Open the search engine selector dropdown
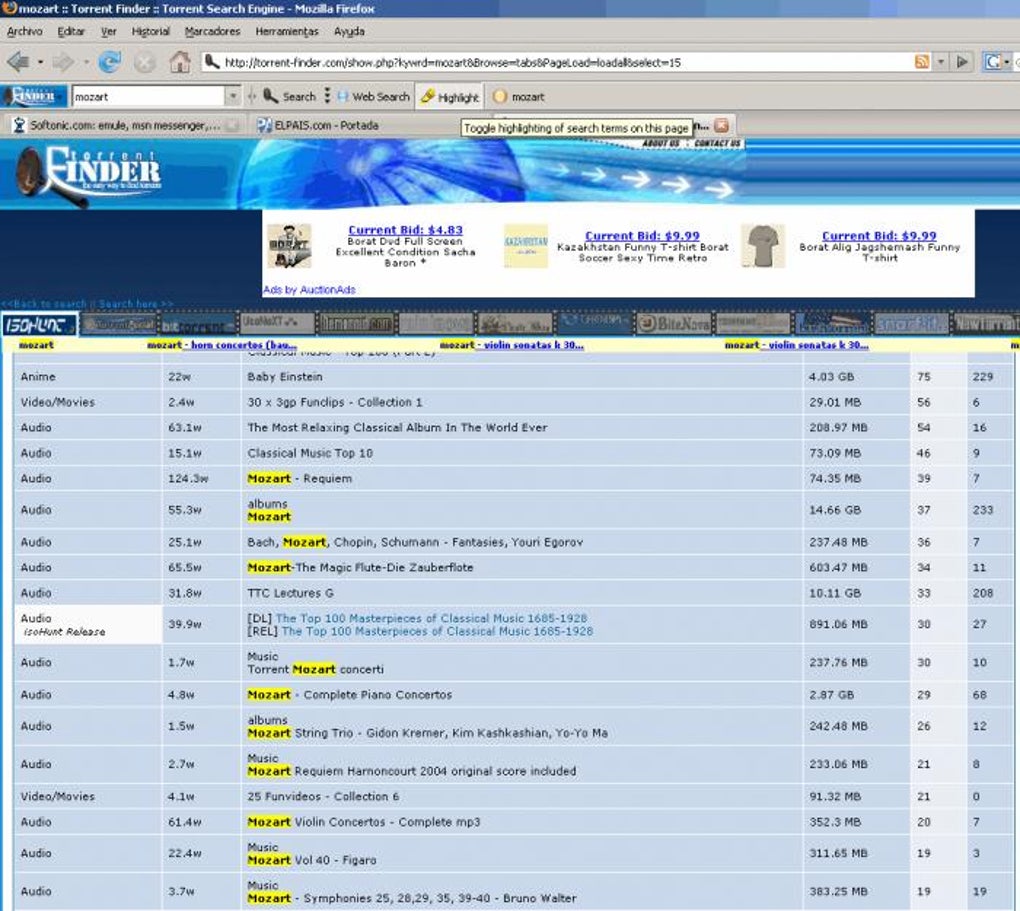The width and height of the screenshot is (1020, 911). 1008,62
